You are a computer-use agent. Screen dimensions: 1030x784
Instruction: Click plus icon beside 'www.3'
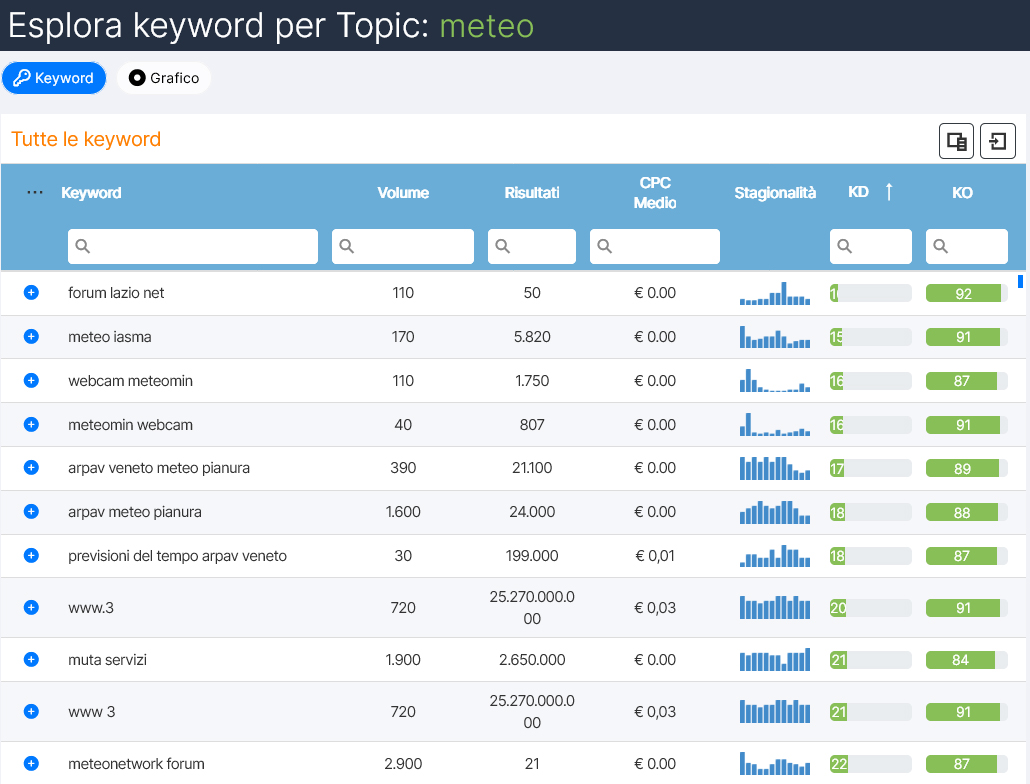click(x=31, y=608)
